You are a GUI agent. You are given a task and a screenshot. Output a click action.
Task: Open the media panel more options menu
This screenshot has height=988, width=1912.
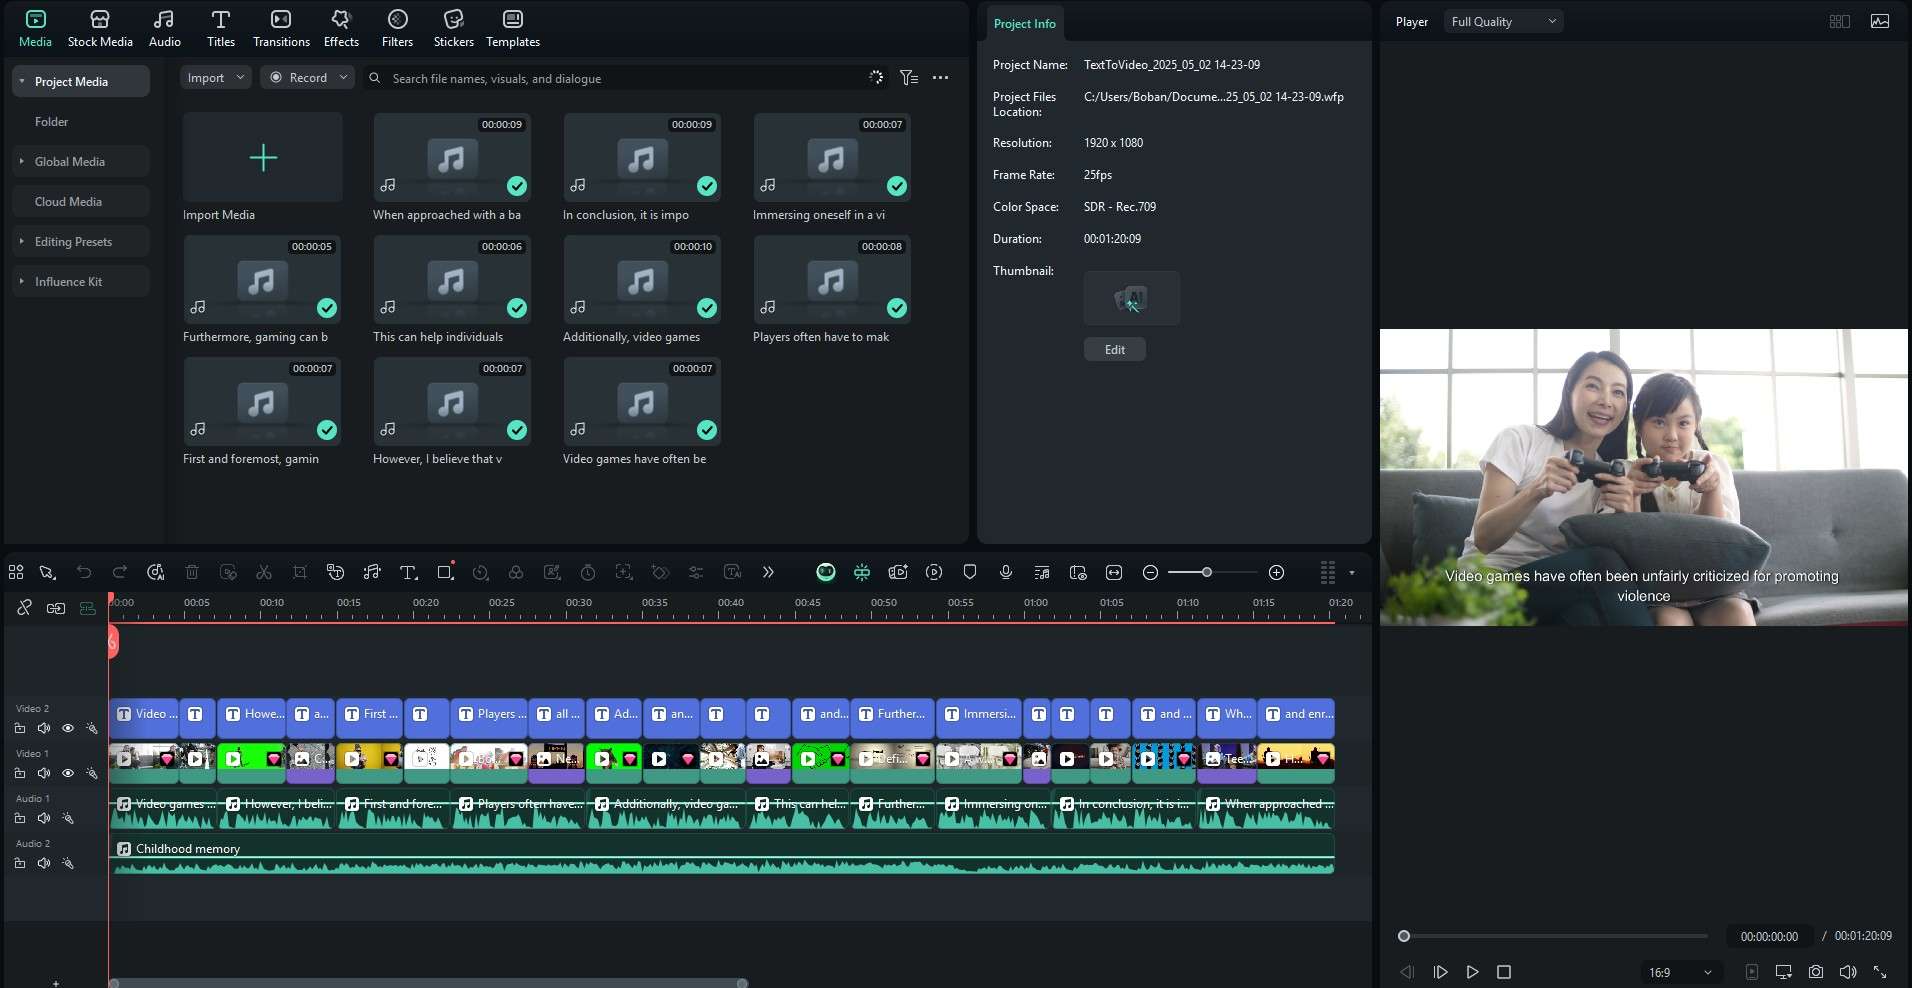(940, 77)
